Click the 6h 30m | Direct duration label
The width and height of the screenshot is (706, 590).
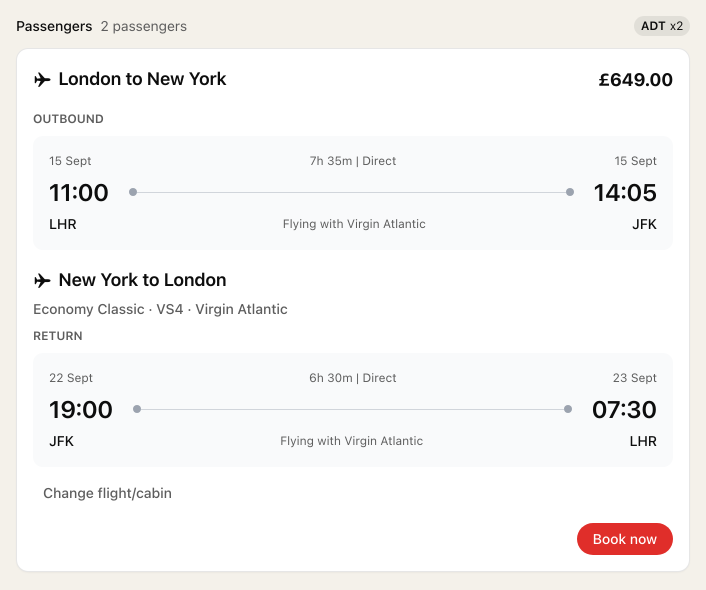pyautogui.click(x=353, y=378)
